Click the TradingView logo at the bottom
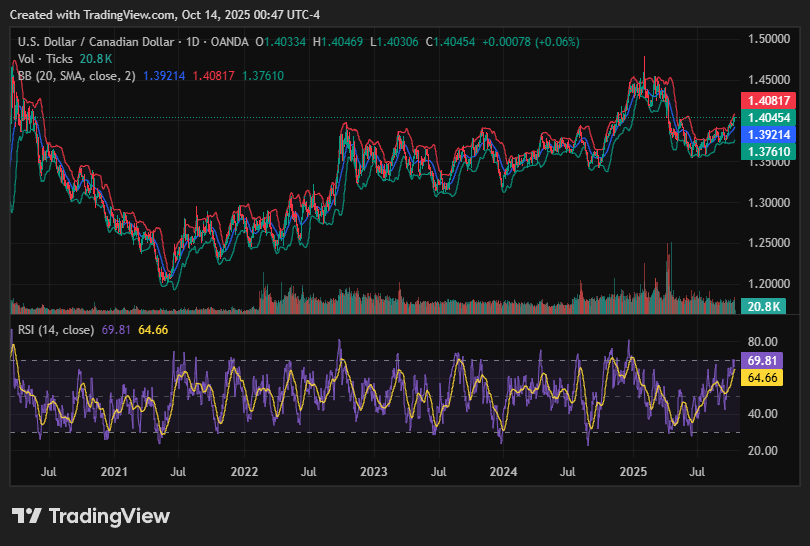Image resolution: width=810 pixels, height=546 pixels. click(x=91, y=516)
